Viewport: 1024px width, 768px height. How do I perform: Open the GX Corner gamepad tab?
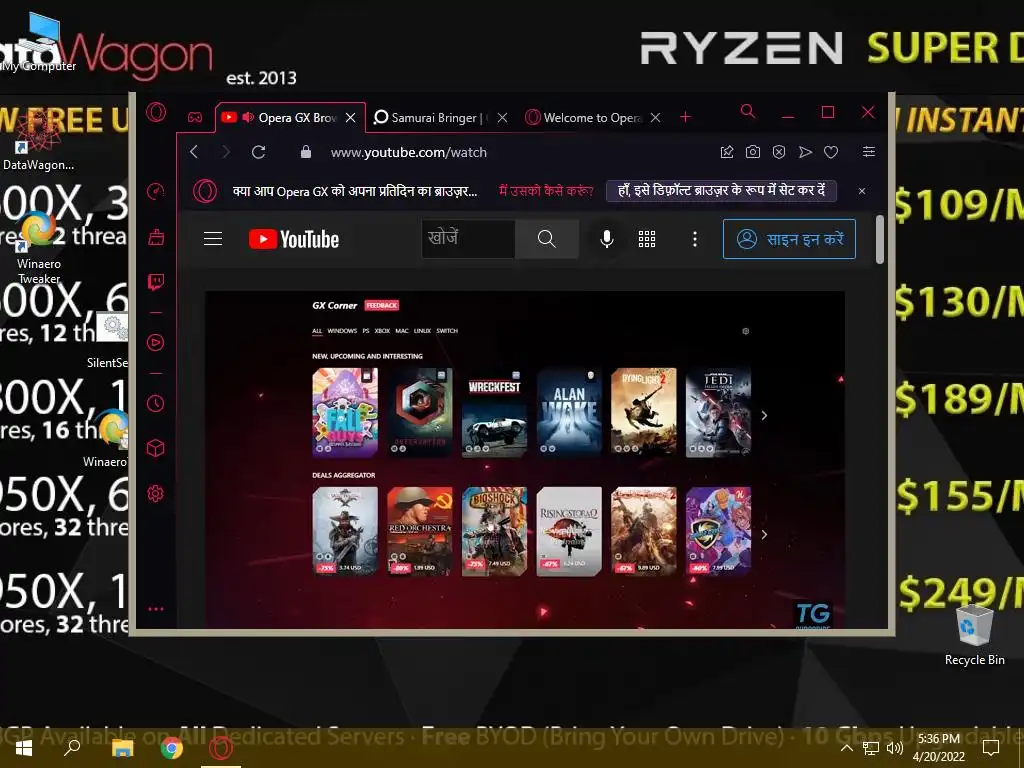195,118
